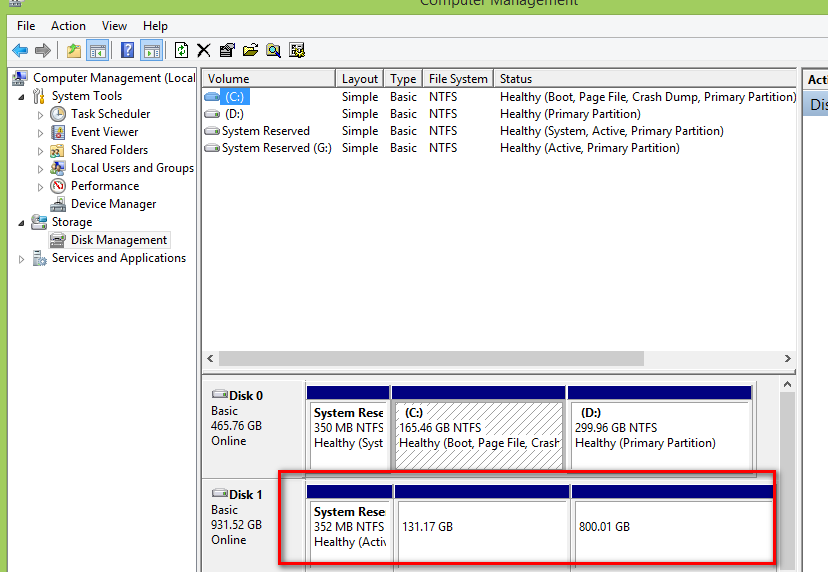Click the Performance icon
Image resolution: width=828 pixels, height=572 pixels.
[58, 186]
